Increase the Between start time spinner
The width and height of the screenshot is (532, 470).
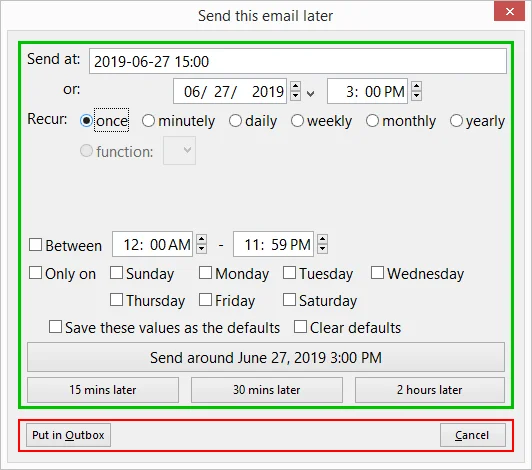pyautogui.click(x=202, y=239)
